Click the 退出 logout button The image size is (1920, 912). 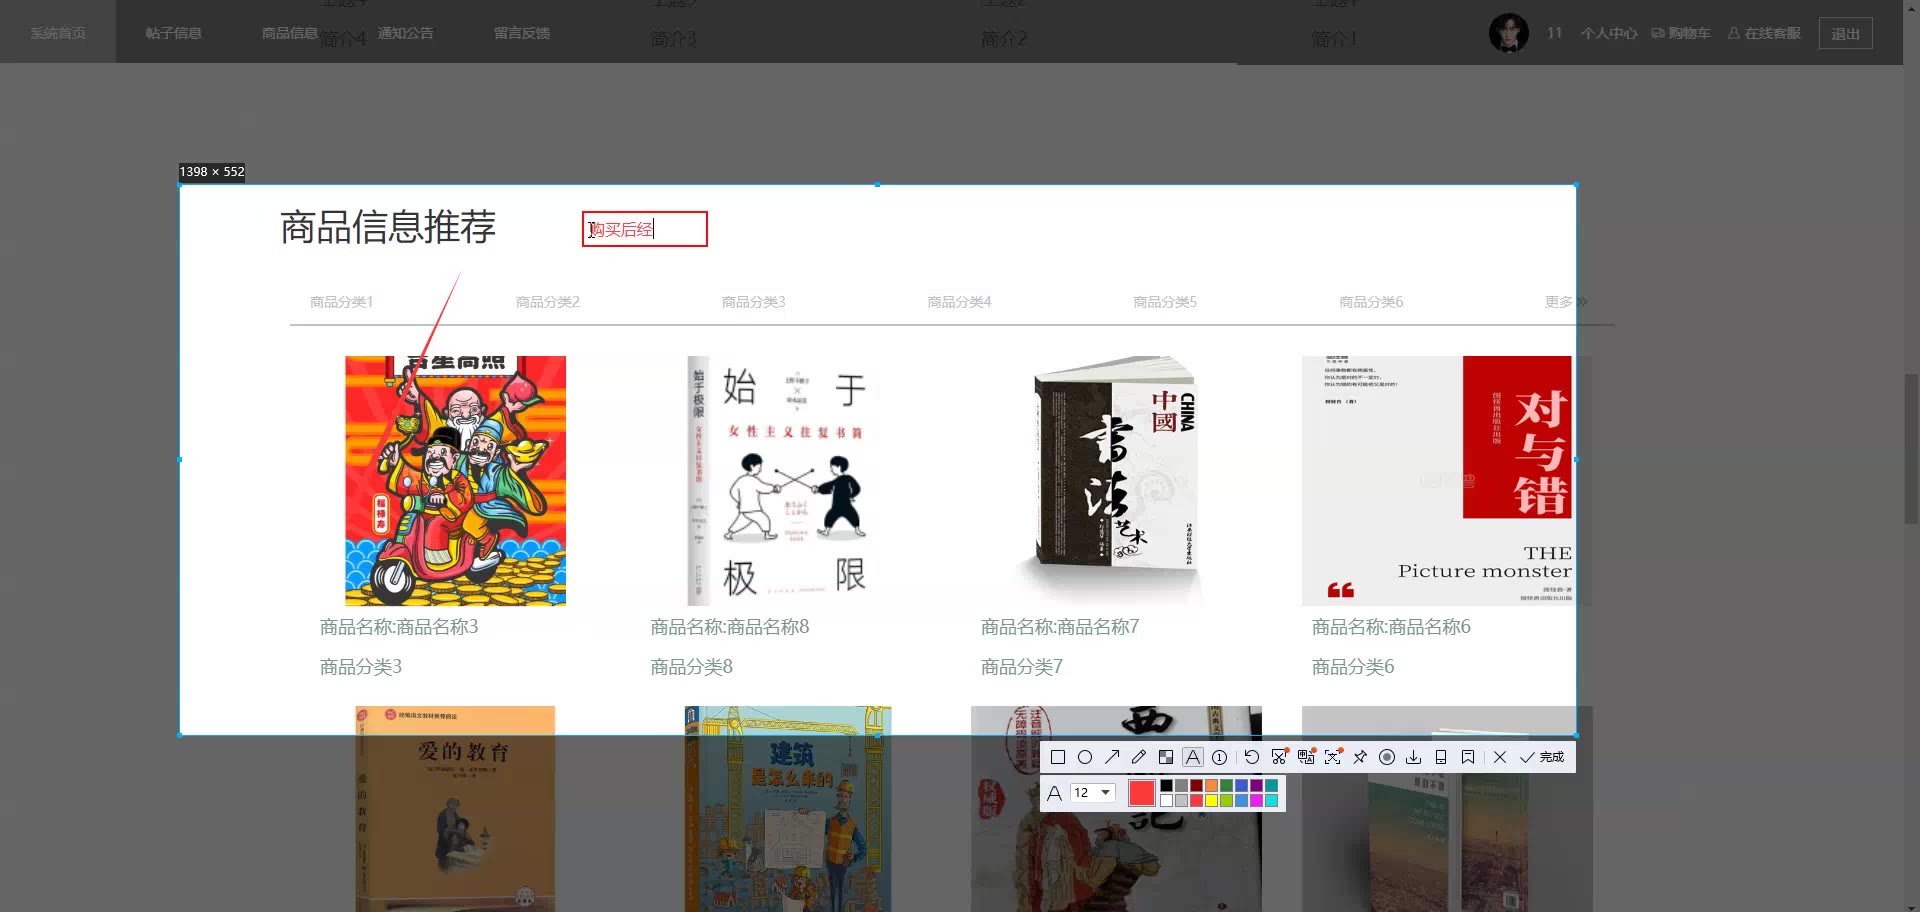[1845, 33]
